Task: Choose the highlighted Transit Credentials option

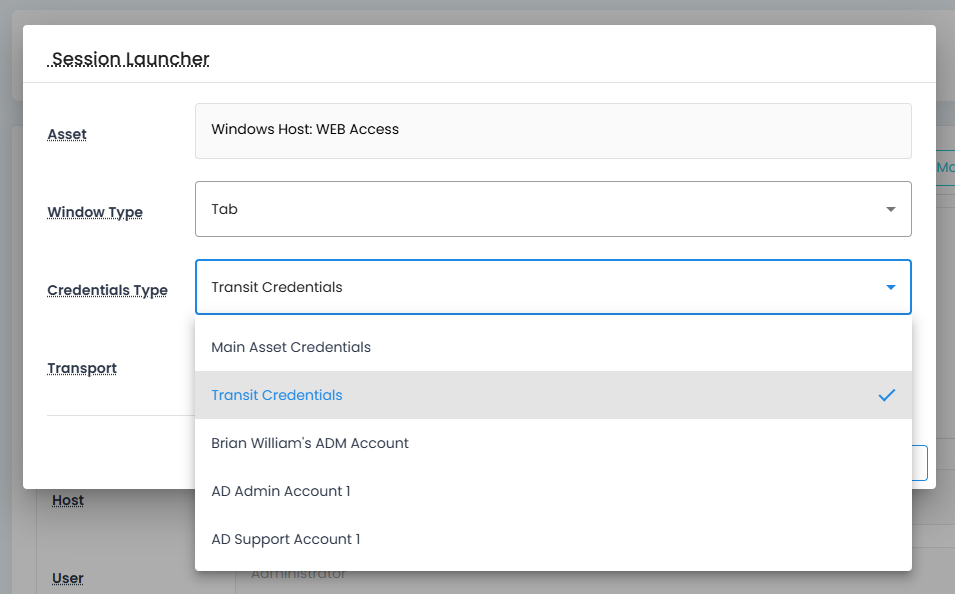Action: click(x=277, y=395)
